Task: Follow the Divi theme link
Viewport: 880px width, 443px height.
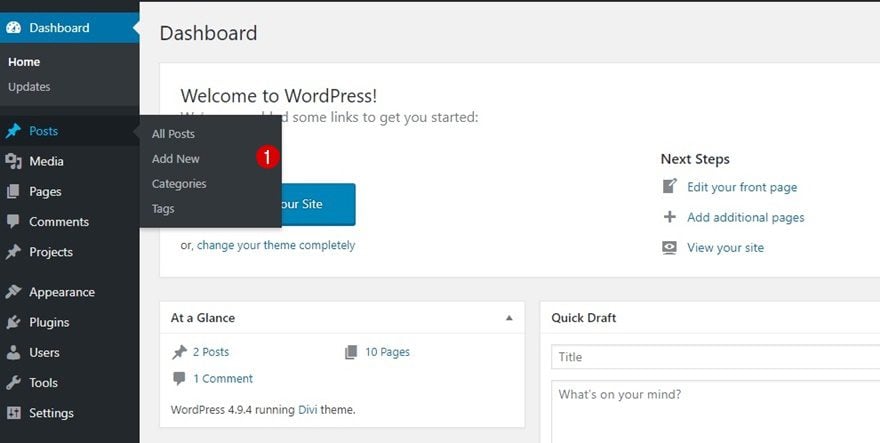Action: 307,410
